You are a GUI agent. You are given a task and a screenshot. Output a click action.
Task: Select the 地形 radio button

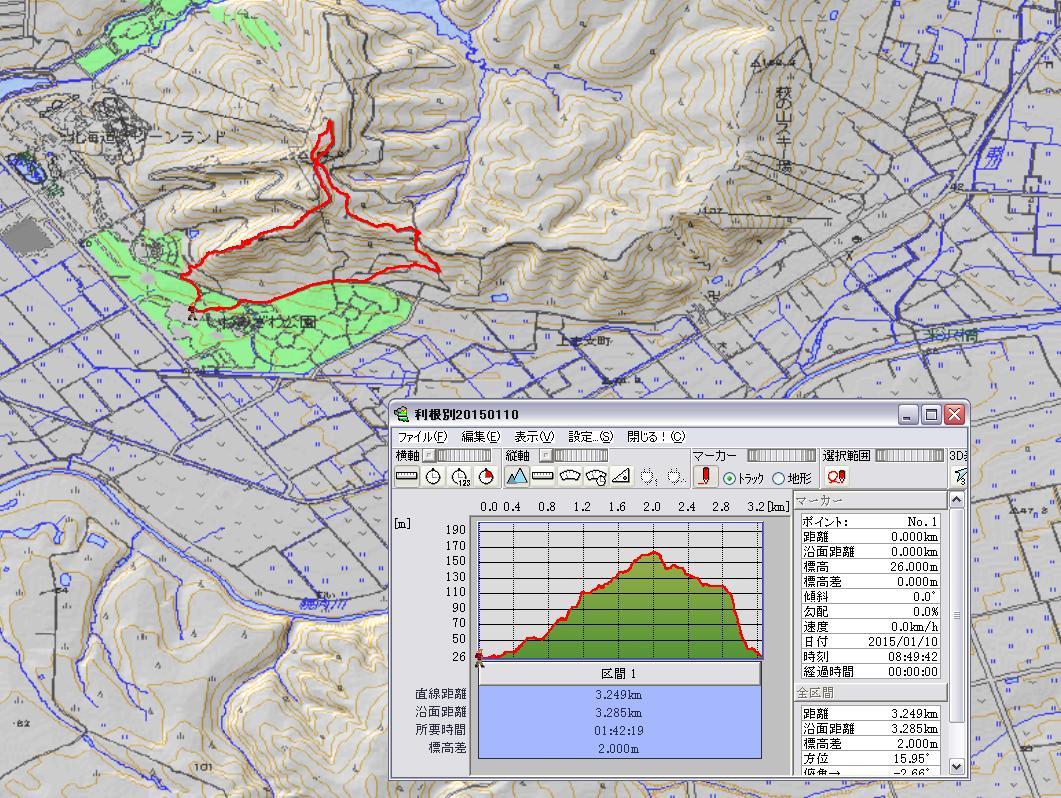pos(778,479)
